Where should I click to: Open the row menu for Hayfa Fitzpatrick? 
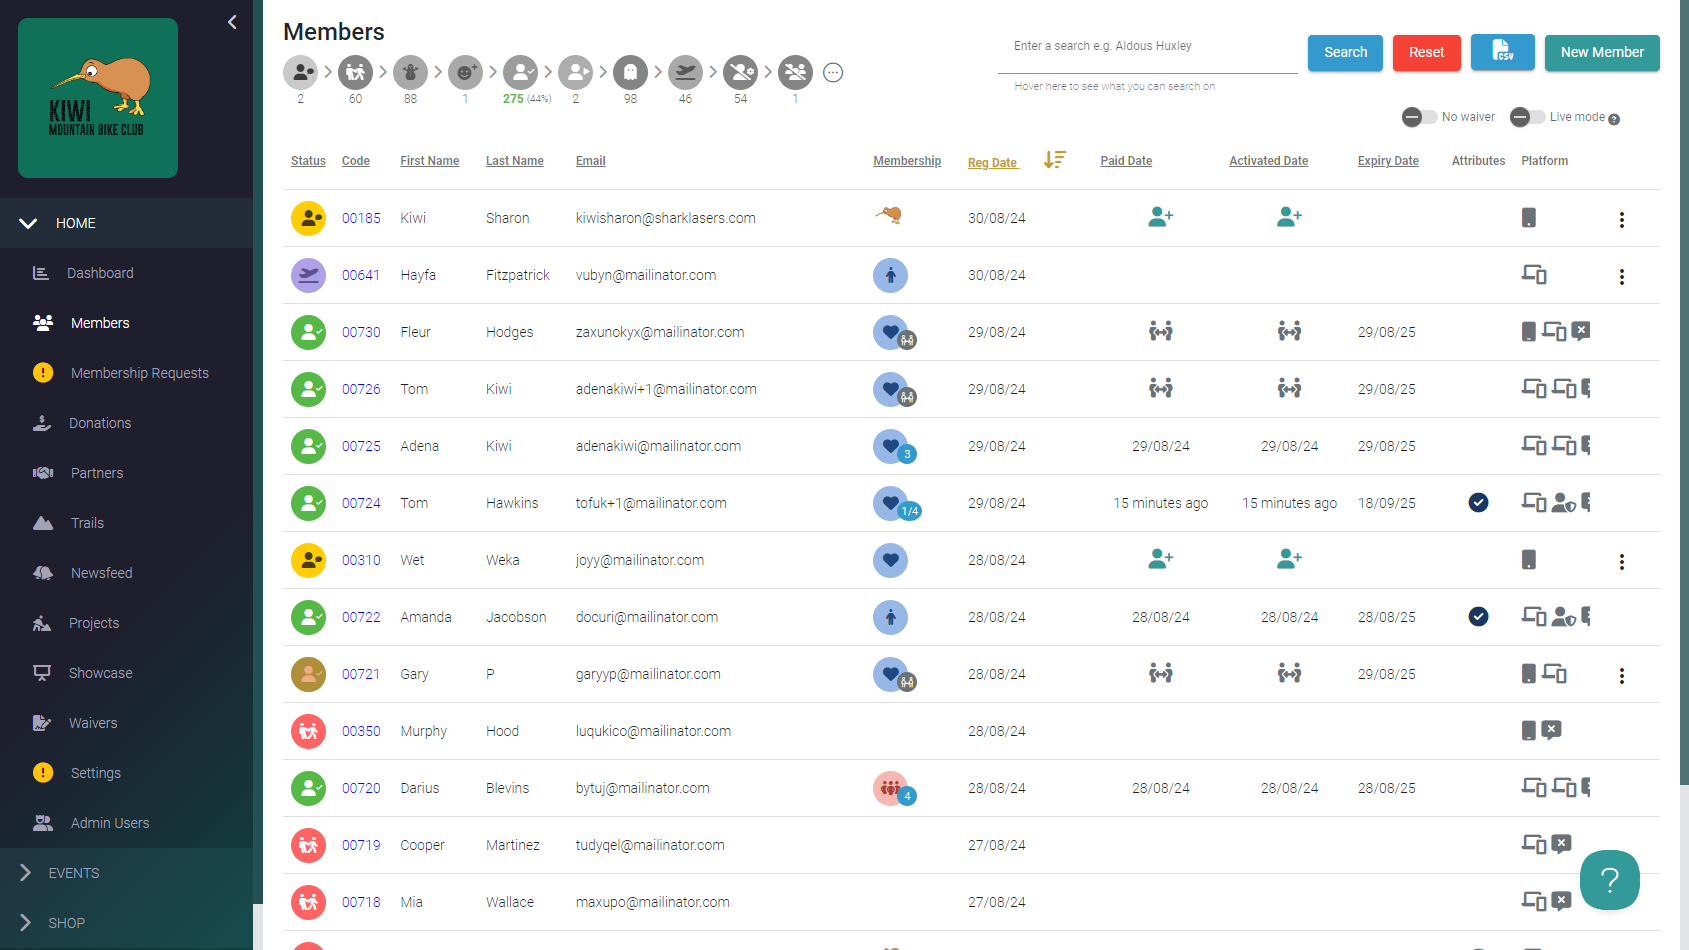tap(1621, 276)
